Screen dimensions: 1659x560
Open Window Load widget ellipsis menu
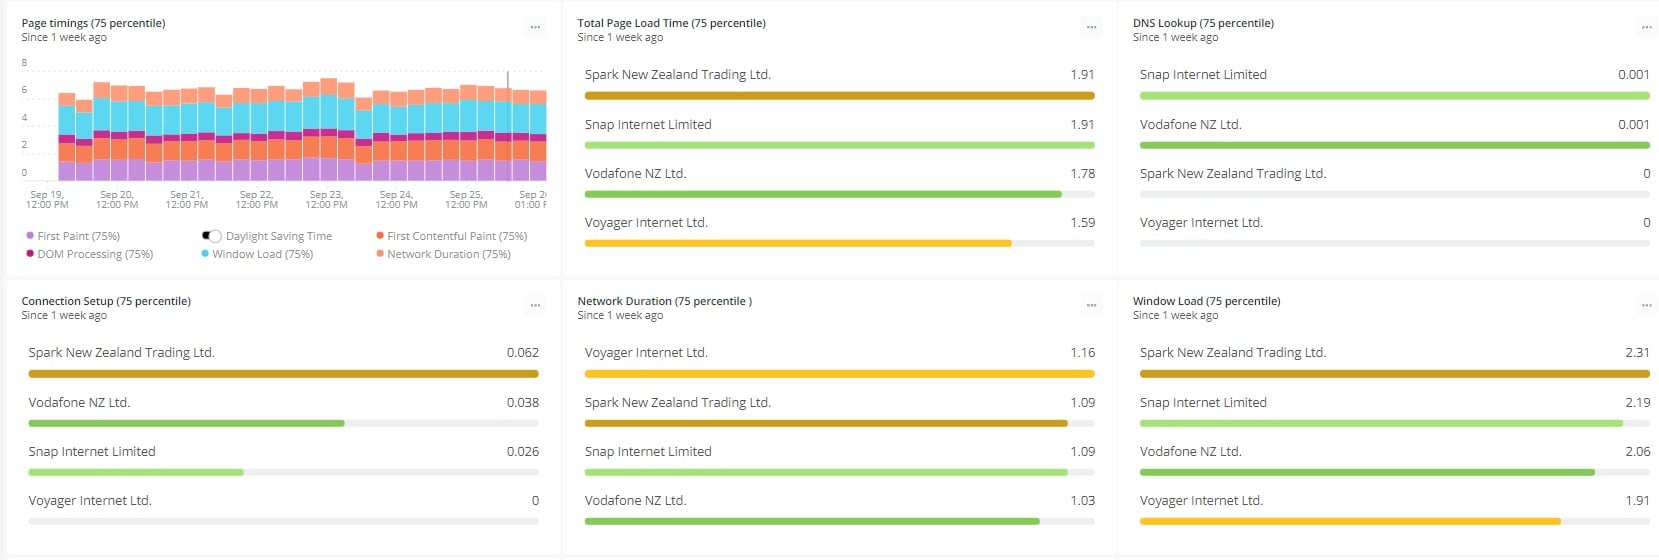pyautogui.click(x=1646, y=306)
